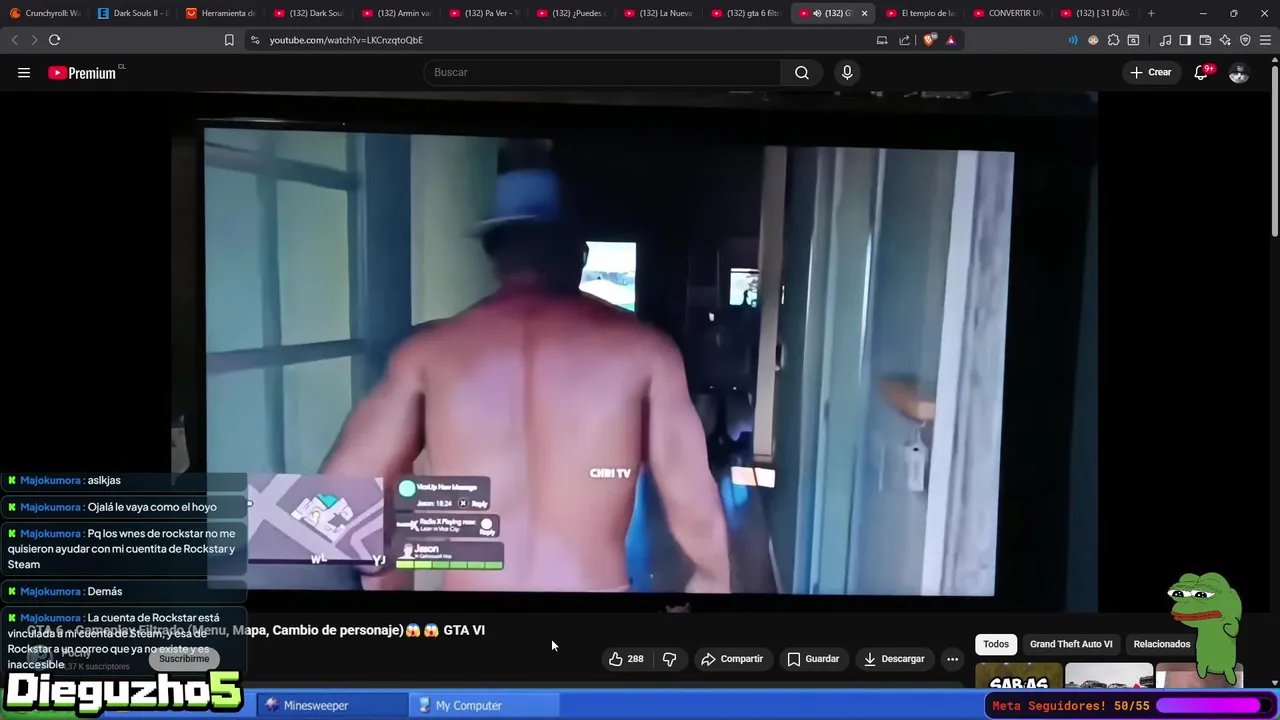Open Brave Rewards triangle icon
This screenshot has height=720, width=1280.
pyautogui.click(x=950, y=40)
